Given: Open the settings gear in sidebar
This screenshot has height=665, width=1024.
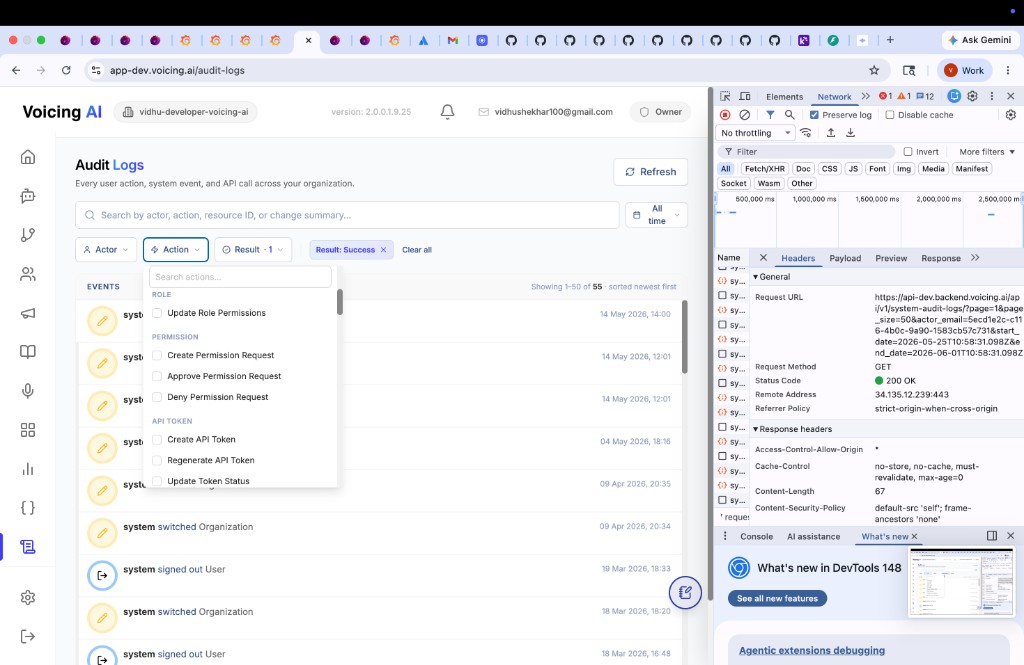Looking at the screenshot, I should 27,597.
